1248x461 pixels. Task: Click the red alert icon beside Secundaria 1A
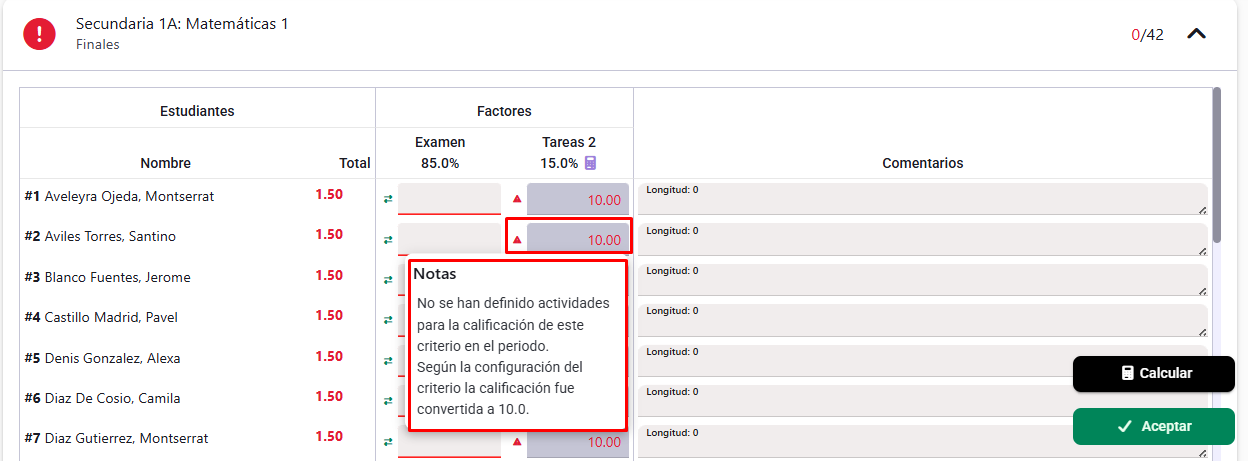(40, 34)
